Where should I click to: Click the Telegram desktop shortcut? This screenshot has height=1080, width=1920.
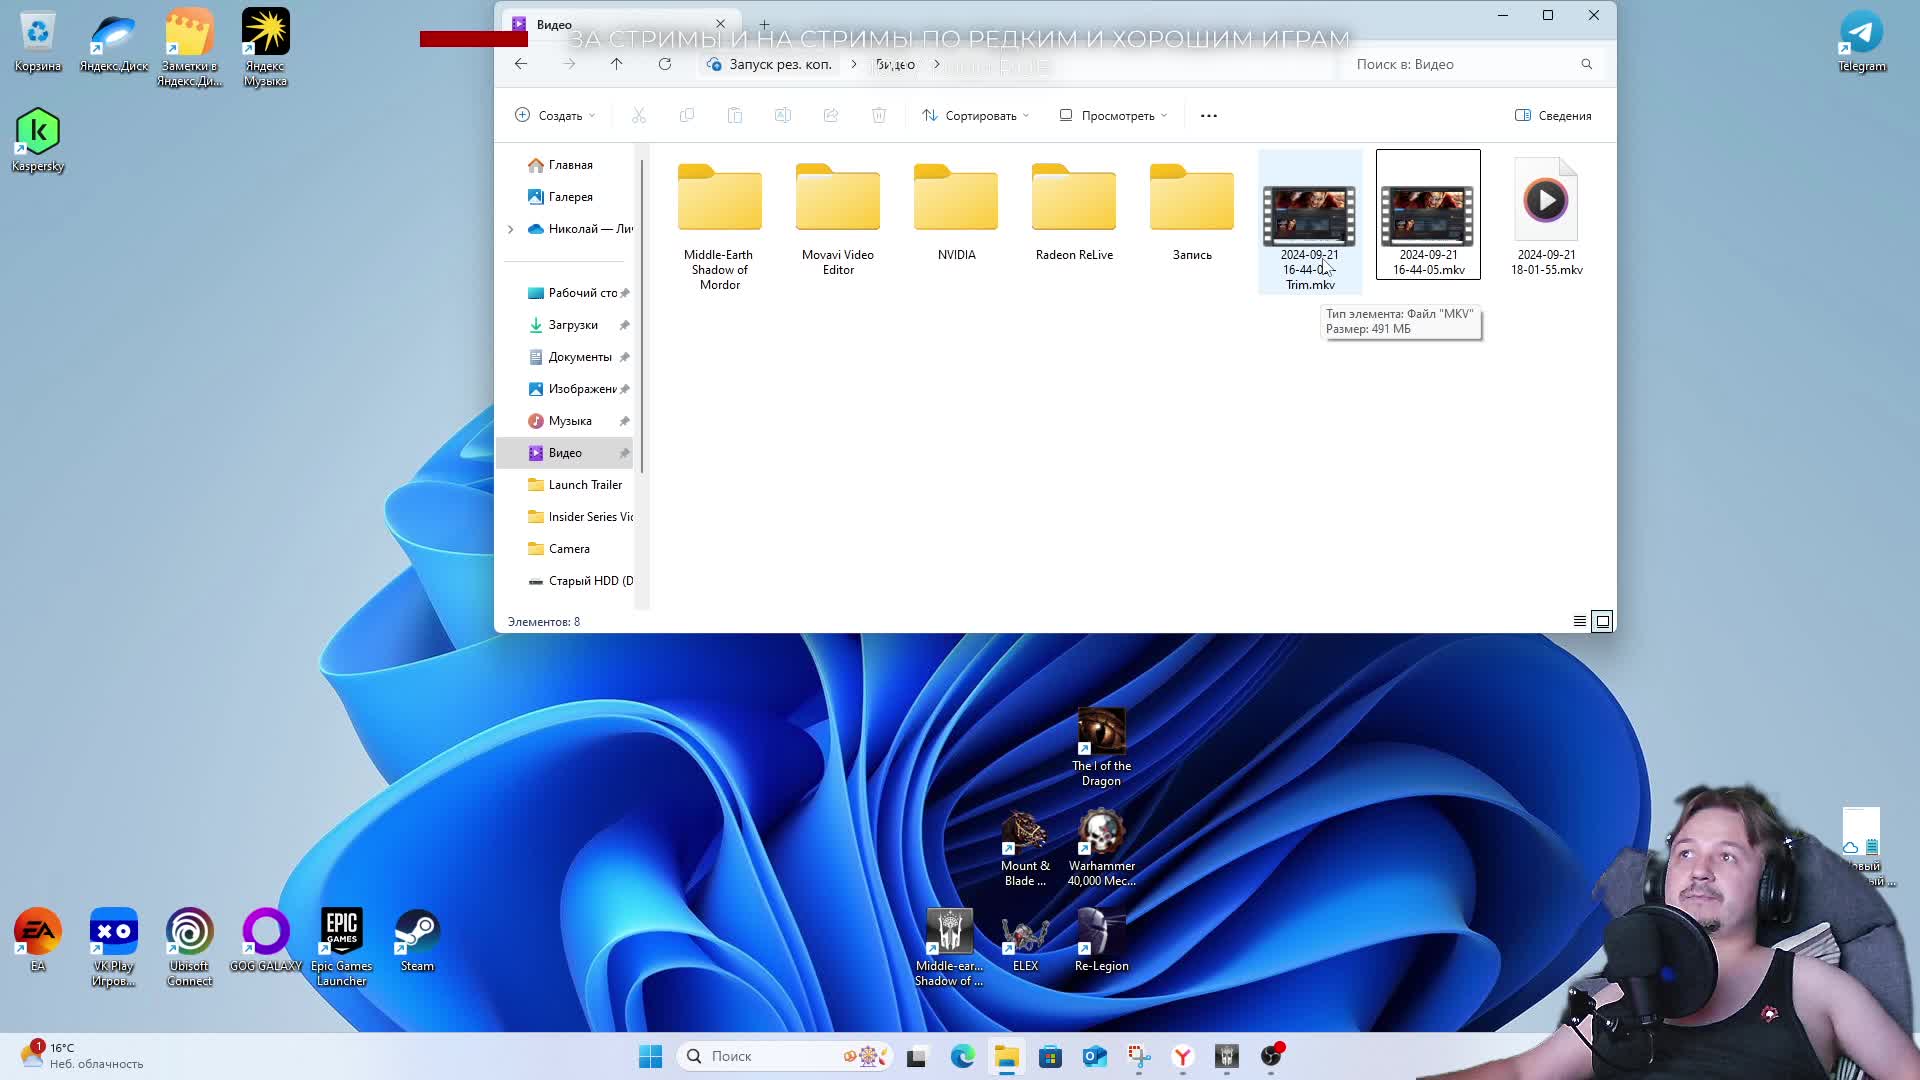1861,42
